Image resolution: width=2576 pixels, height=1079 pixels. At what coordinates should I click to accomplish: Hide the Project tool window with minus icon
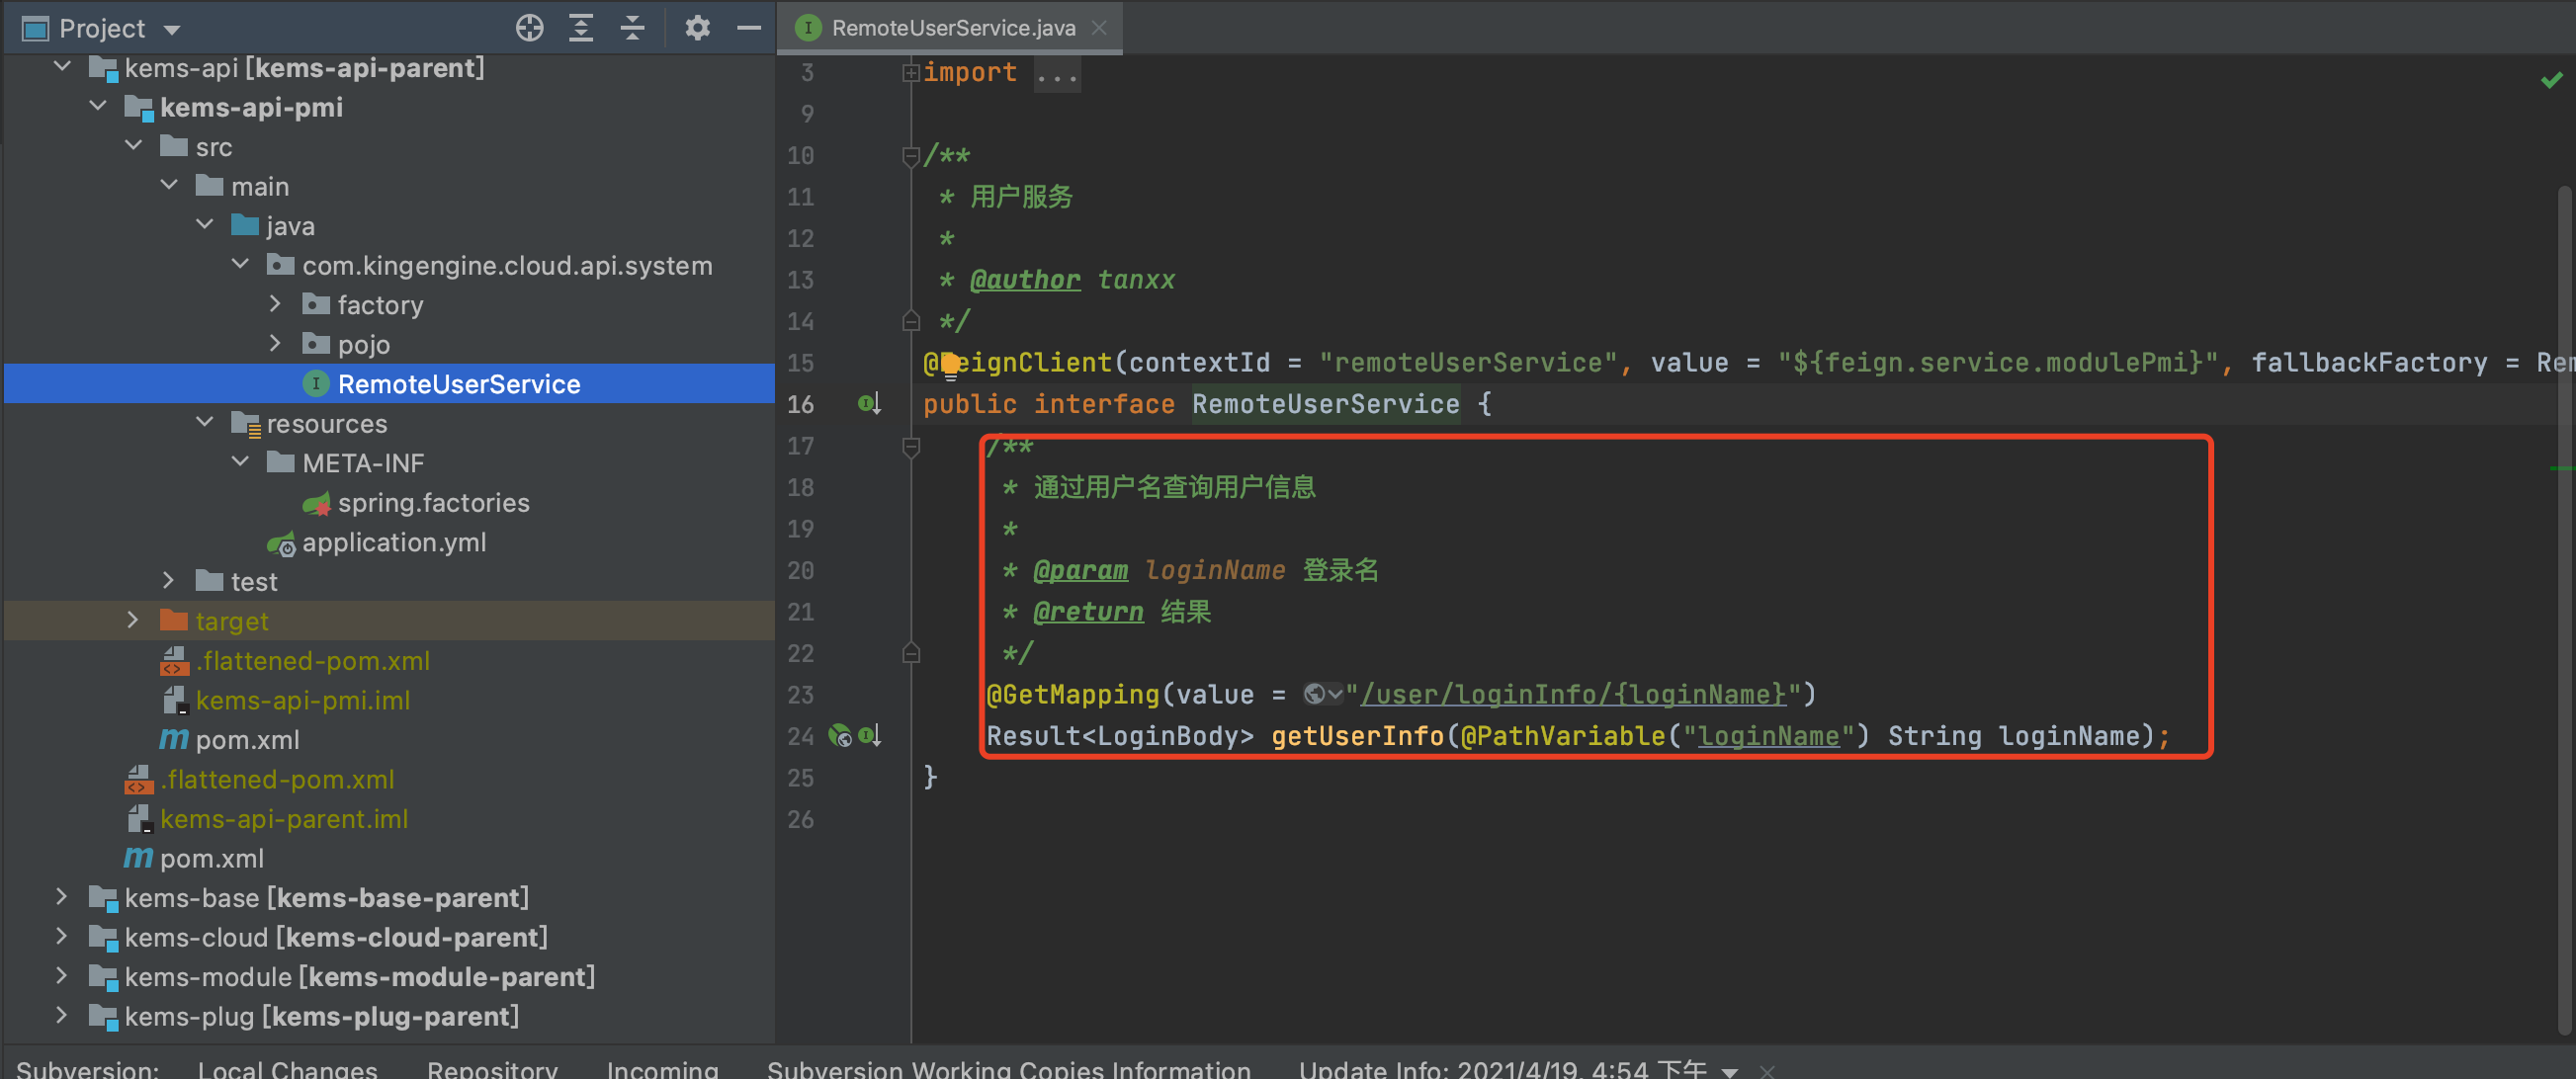point(749,28)
